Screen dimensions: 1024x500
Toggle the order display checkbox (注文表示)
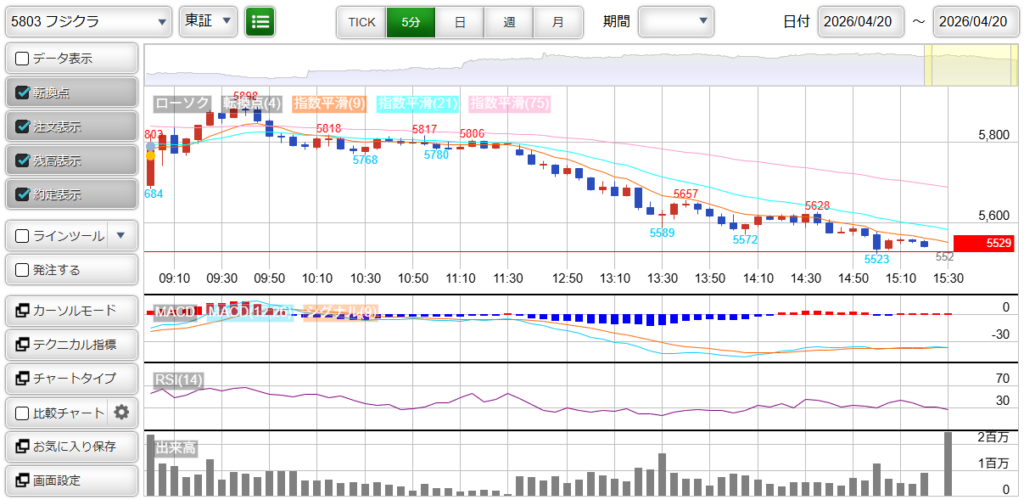(23, 127)
